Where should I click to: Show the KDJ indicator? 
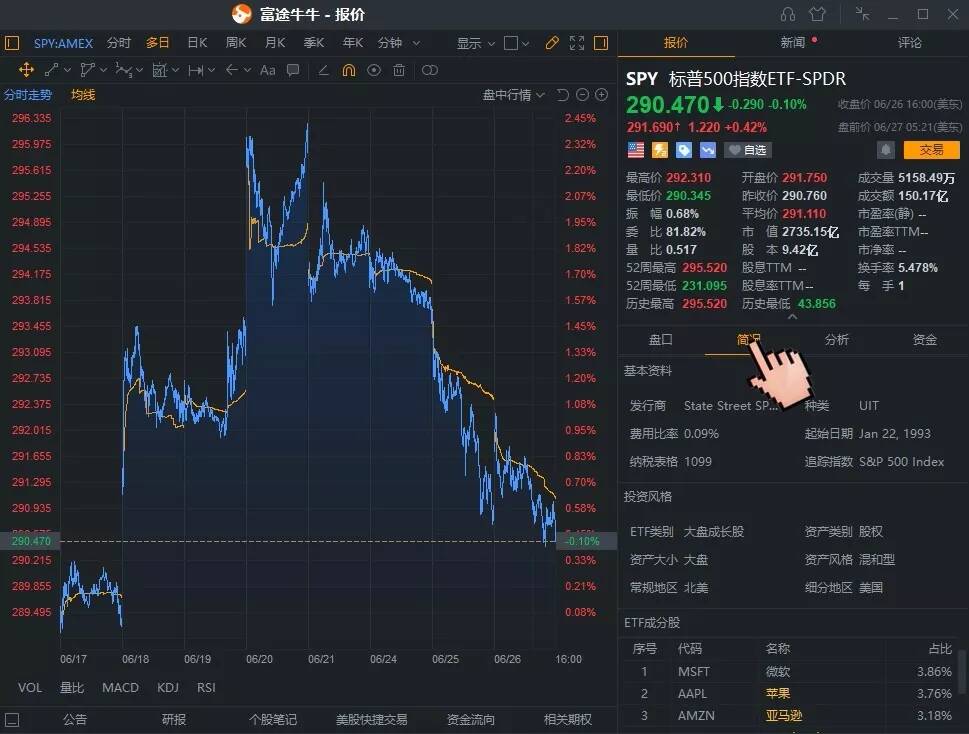click(167, 687)
